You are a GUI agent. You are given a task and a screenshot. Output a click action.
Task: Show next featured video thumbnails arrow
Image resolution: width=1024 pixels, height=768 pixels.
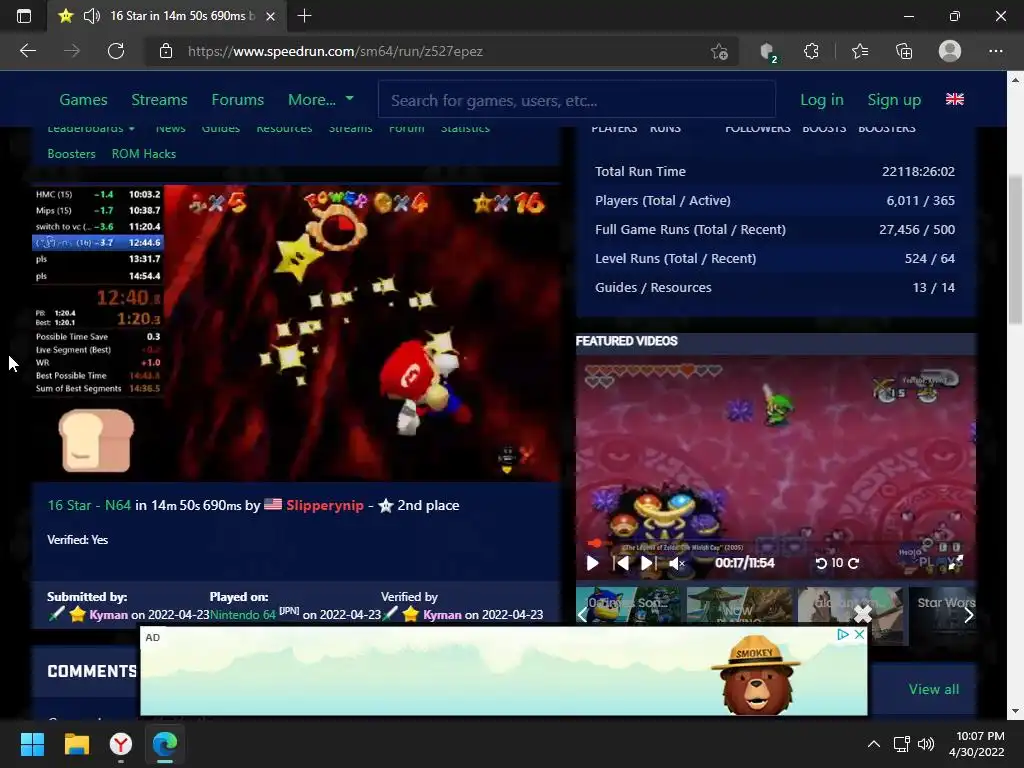tap(968, 615)
